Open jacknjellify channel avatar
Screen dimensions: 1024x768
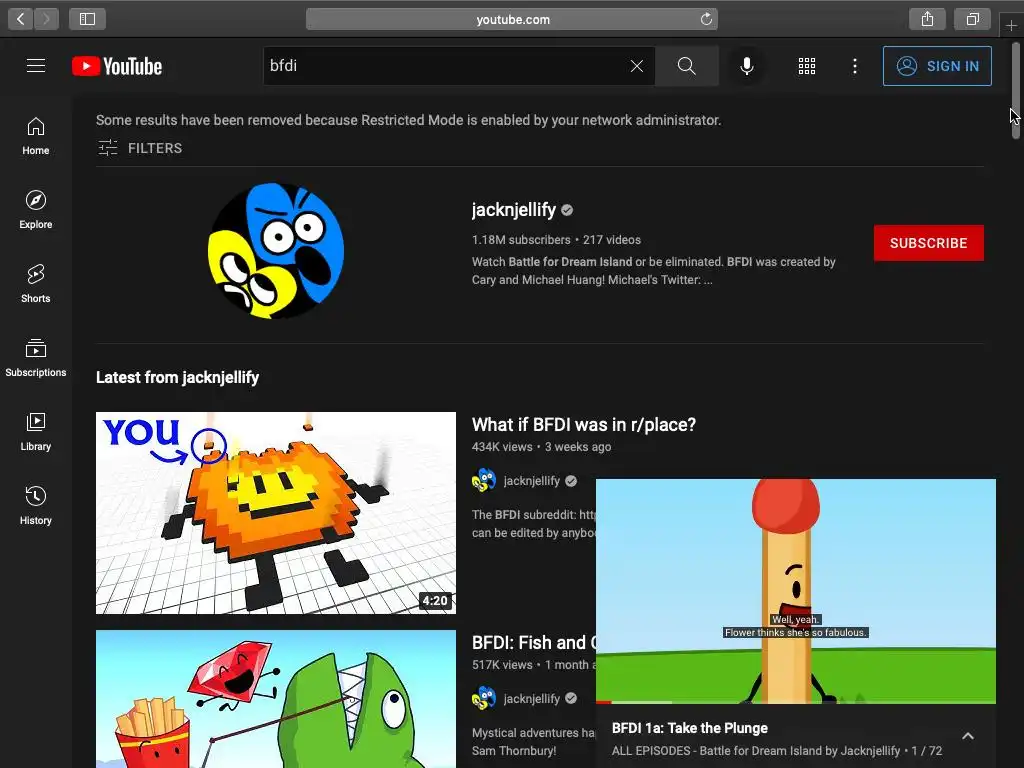(x=276, y=251)
